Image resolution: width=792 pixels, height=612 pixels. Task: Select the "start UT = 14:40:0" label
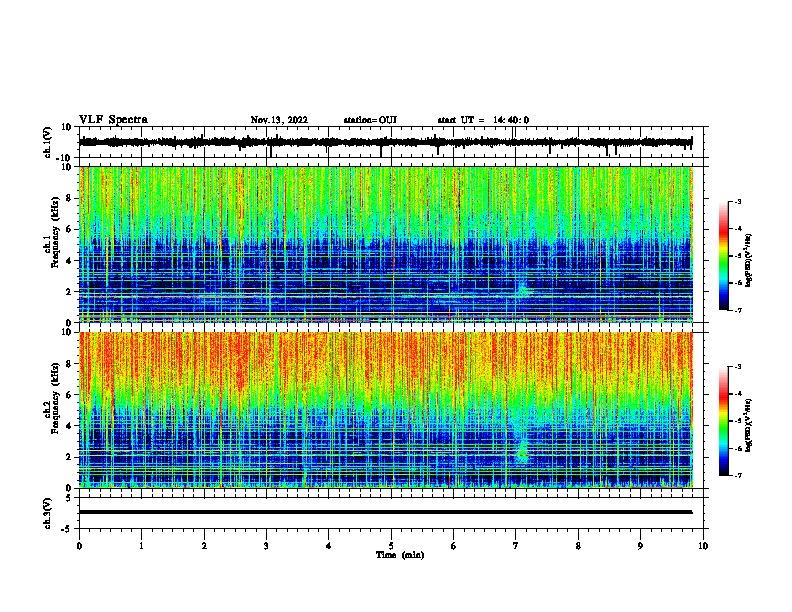point(483,120)
